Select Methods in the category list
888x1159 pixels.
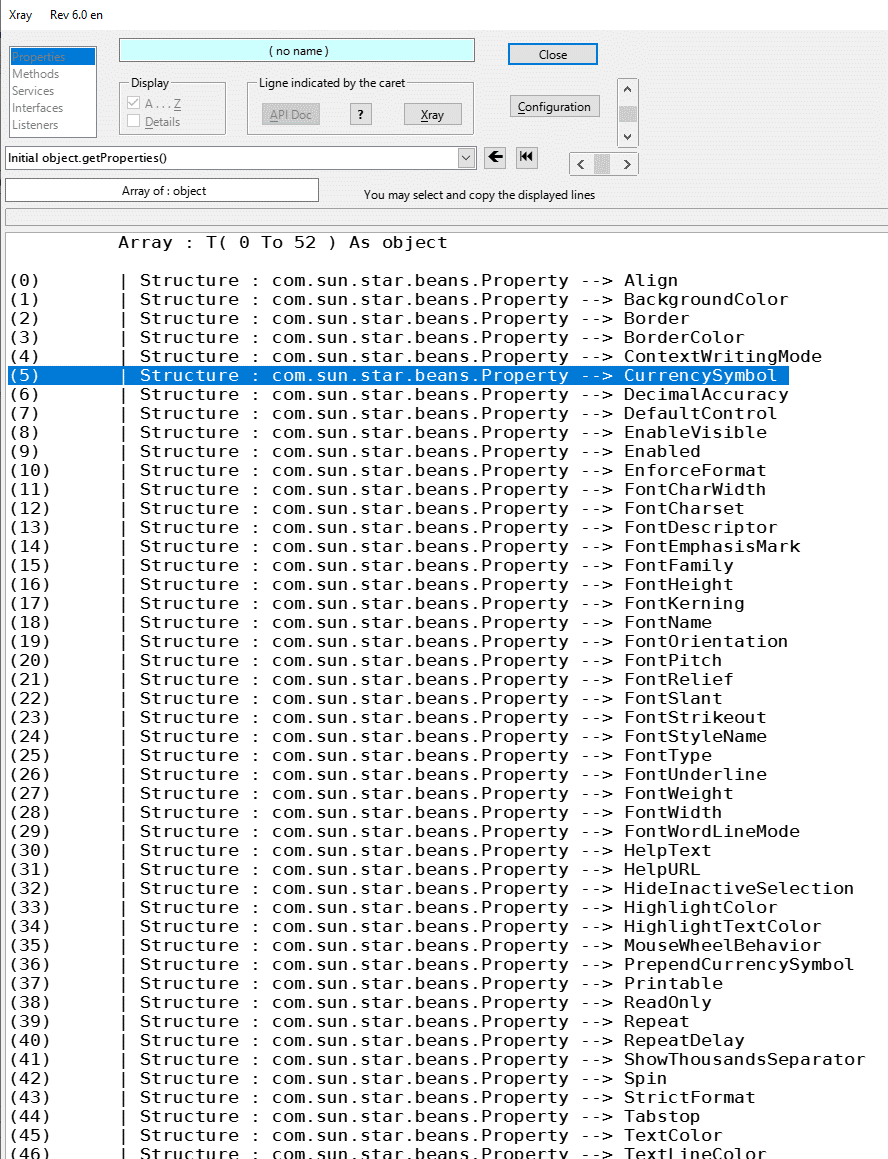tap(36, 74)
